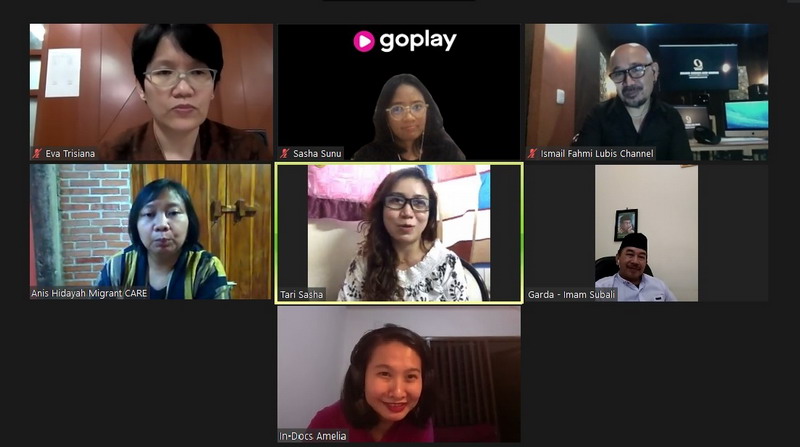
Task: Select Anis Hidayah Migrant CARE's video tile
Action: click(x=151, y=232)
